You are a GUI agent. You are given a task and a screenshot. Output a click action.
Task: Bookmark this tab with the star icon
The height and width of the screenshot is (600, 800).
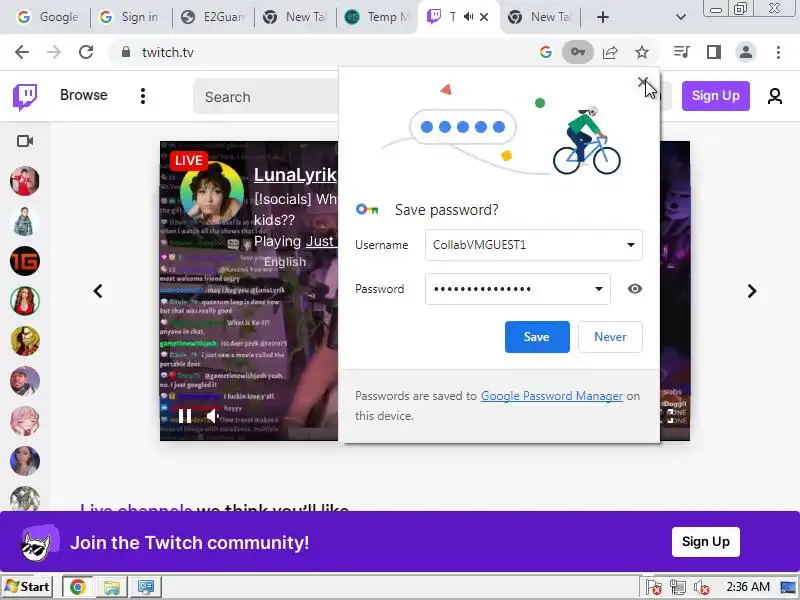point(642,52)
